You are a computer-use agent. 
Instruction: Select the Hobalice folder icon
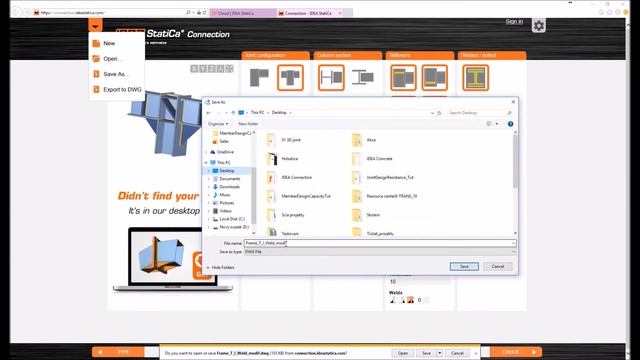point(271,159)
